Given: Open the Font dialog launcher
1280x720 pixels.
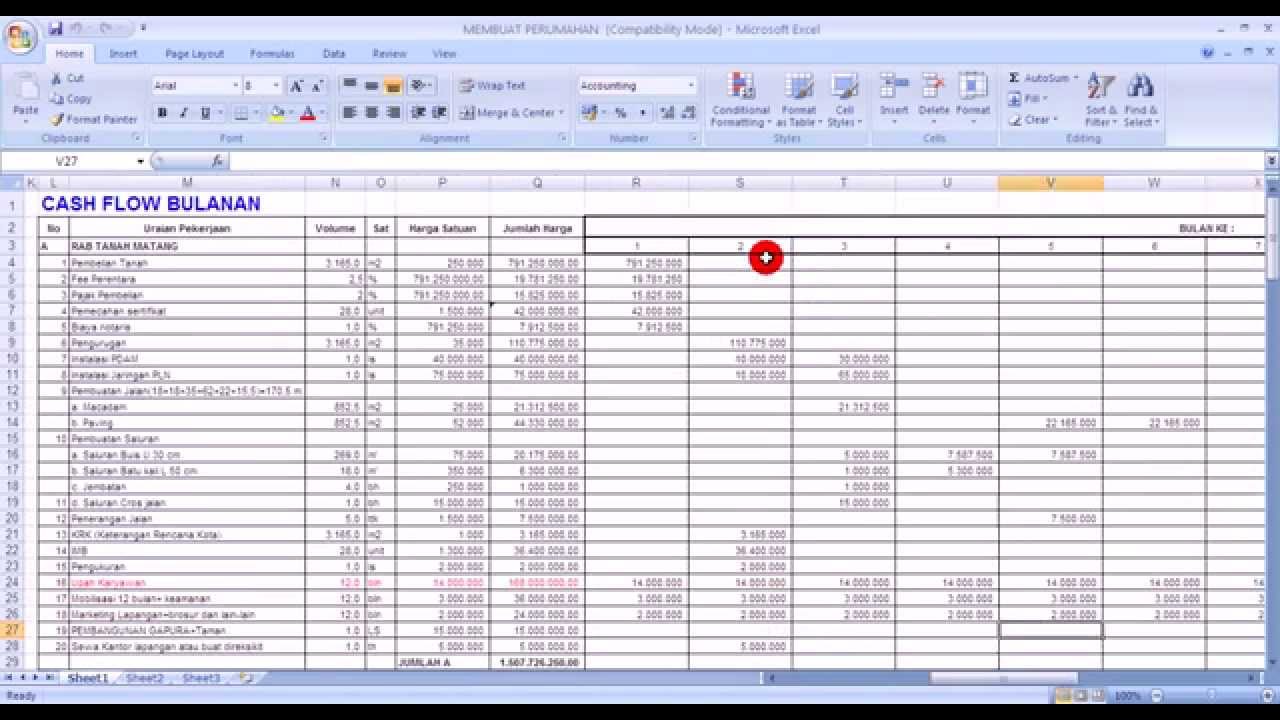Looking at the screenshot, I should pyautogui.click(x=324, y=138).
